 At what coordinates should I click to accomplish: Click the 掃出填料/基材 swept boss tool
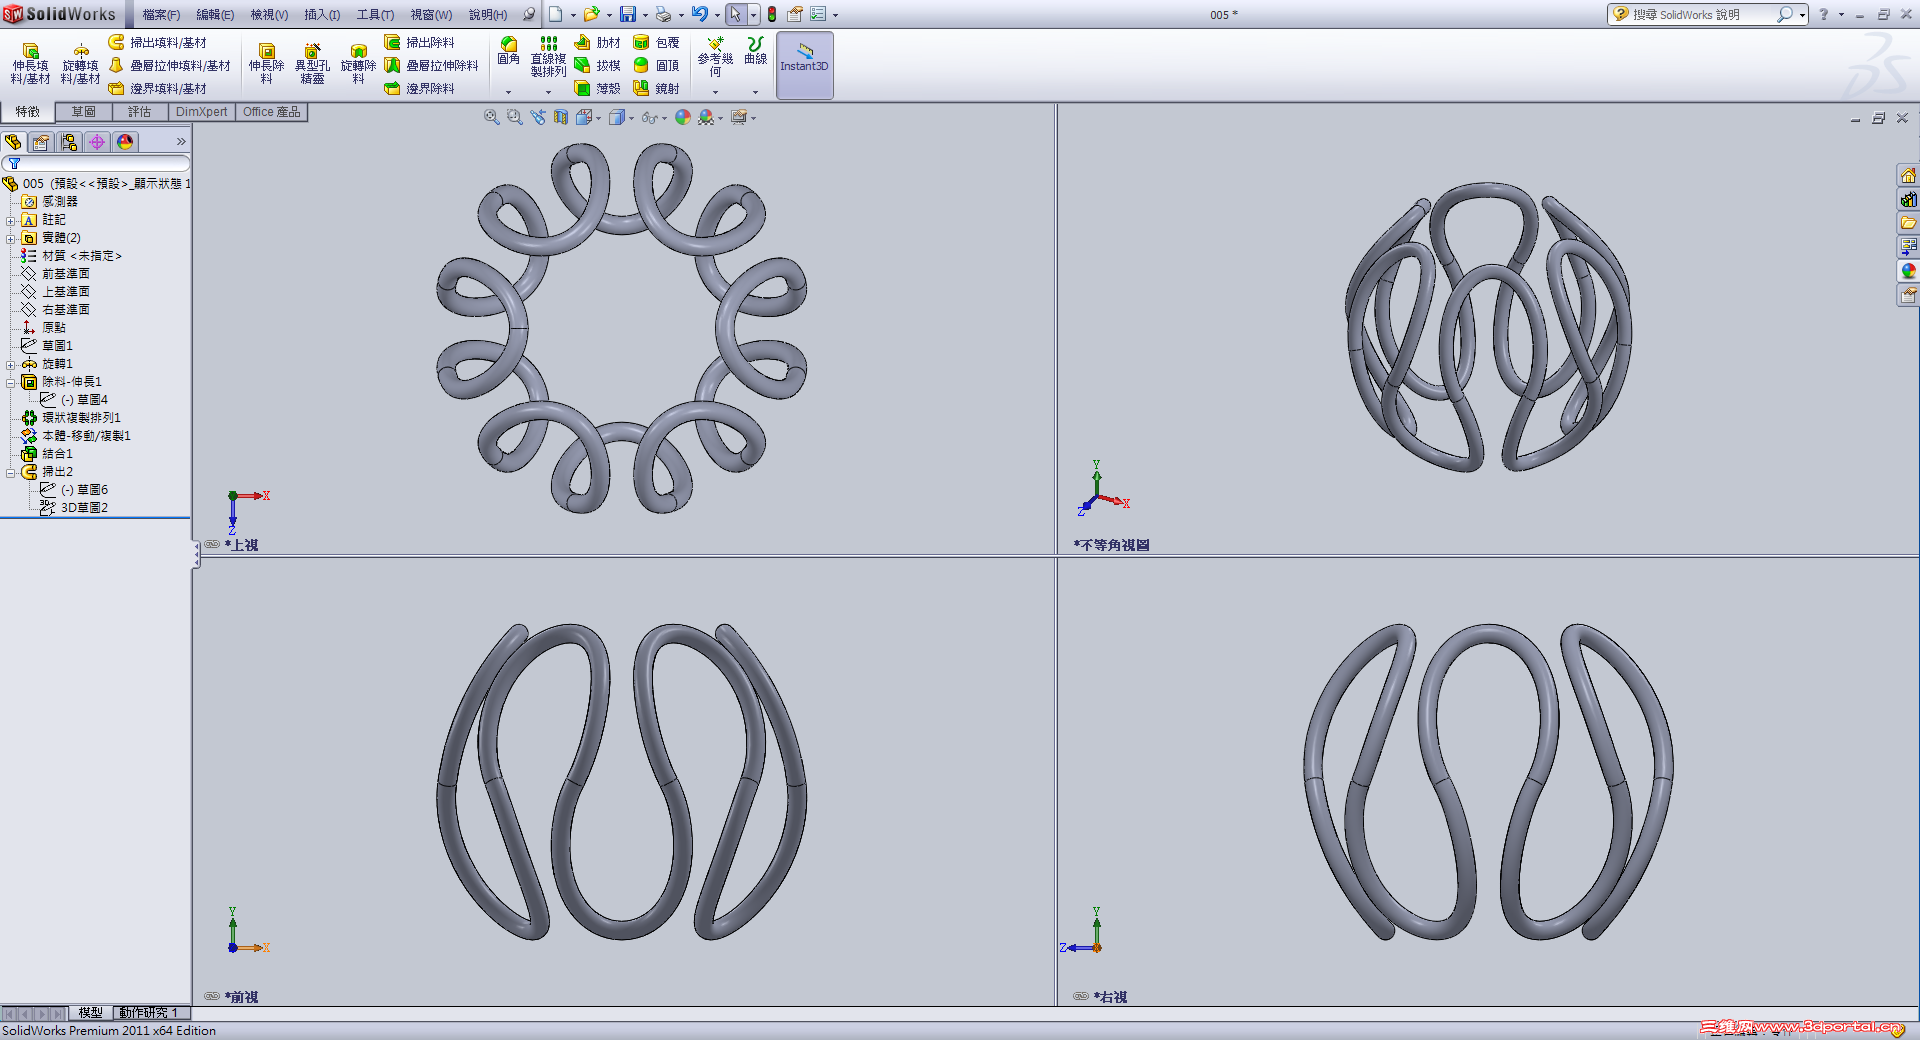pos(157,42)
